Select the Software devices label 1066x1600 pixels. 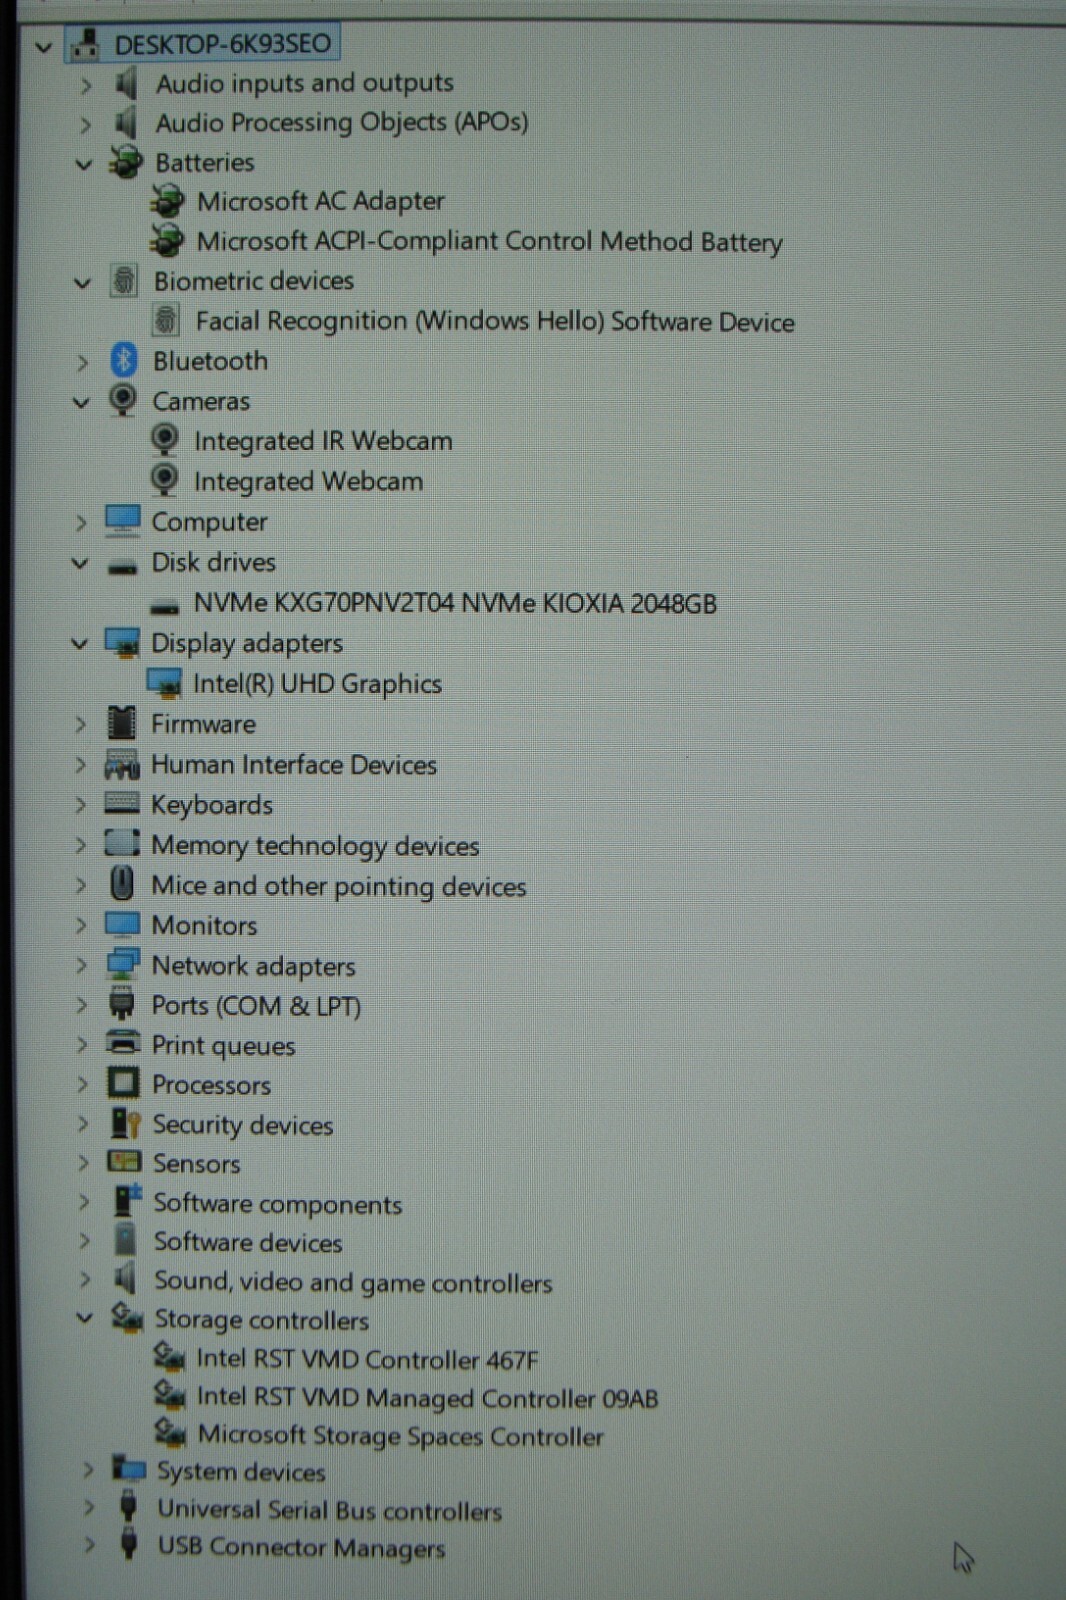coord(248,1242)
